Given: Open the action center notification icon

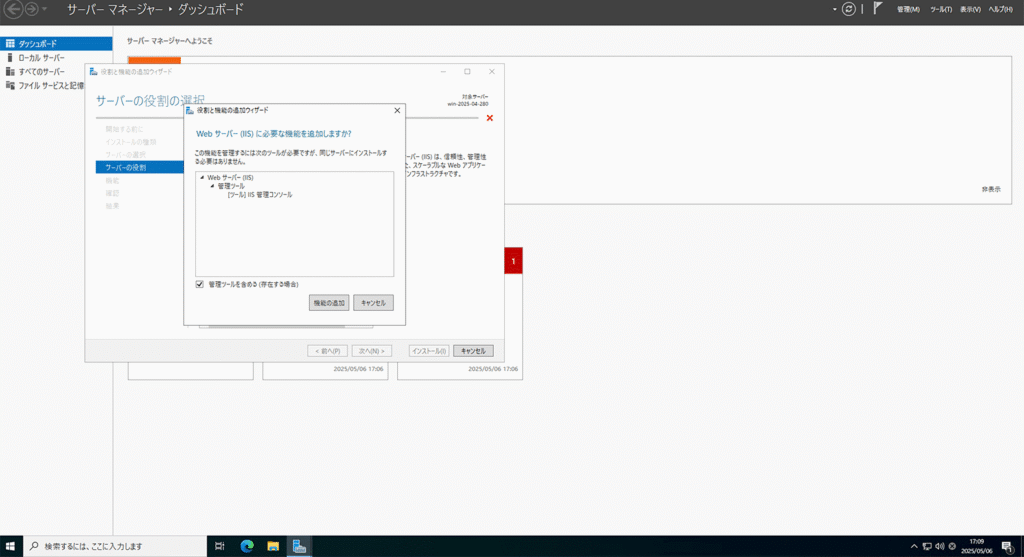Looking at the screenshot, I should coord(1008,547).
